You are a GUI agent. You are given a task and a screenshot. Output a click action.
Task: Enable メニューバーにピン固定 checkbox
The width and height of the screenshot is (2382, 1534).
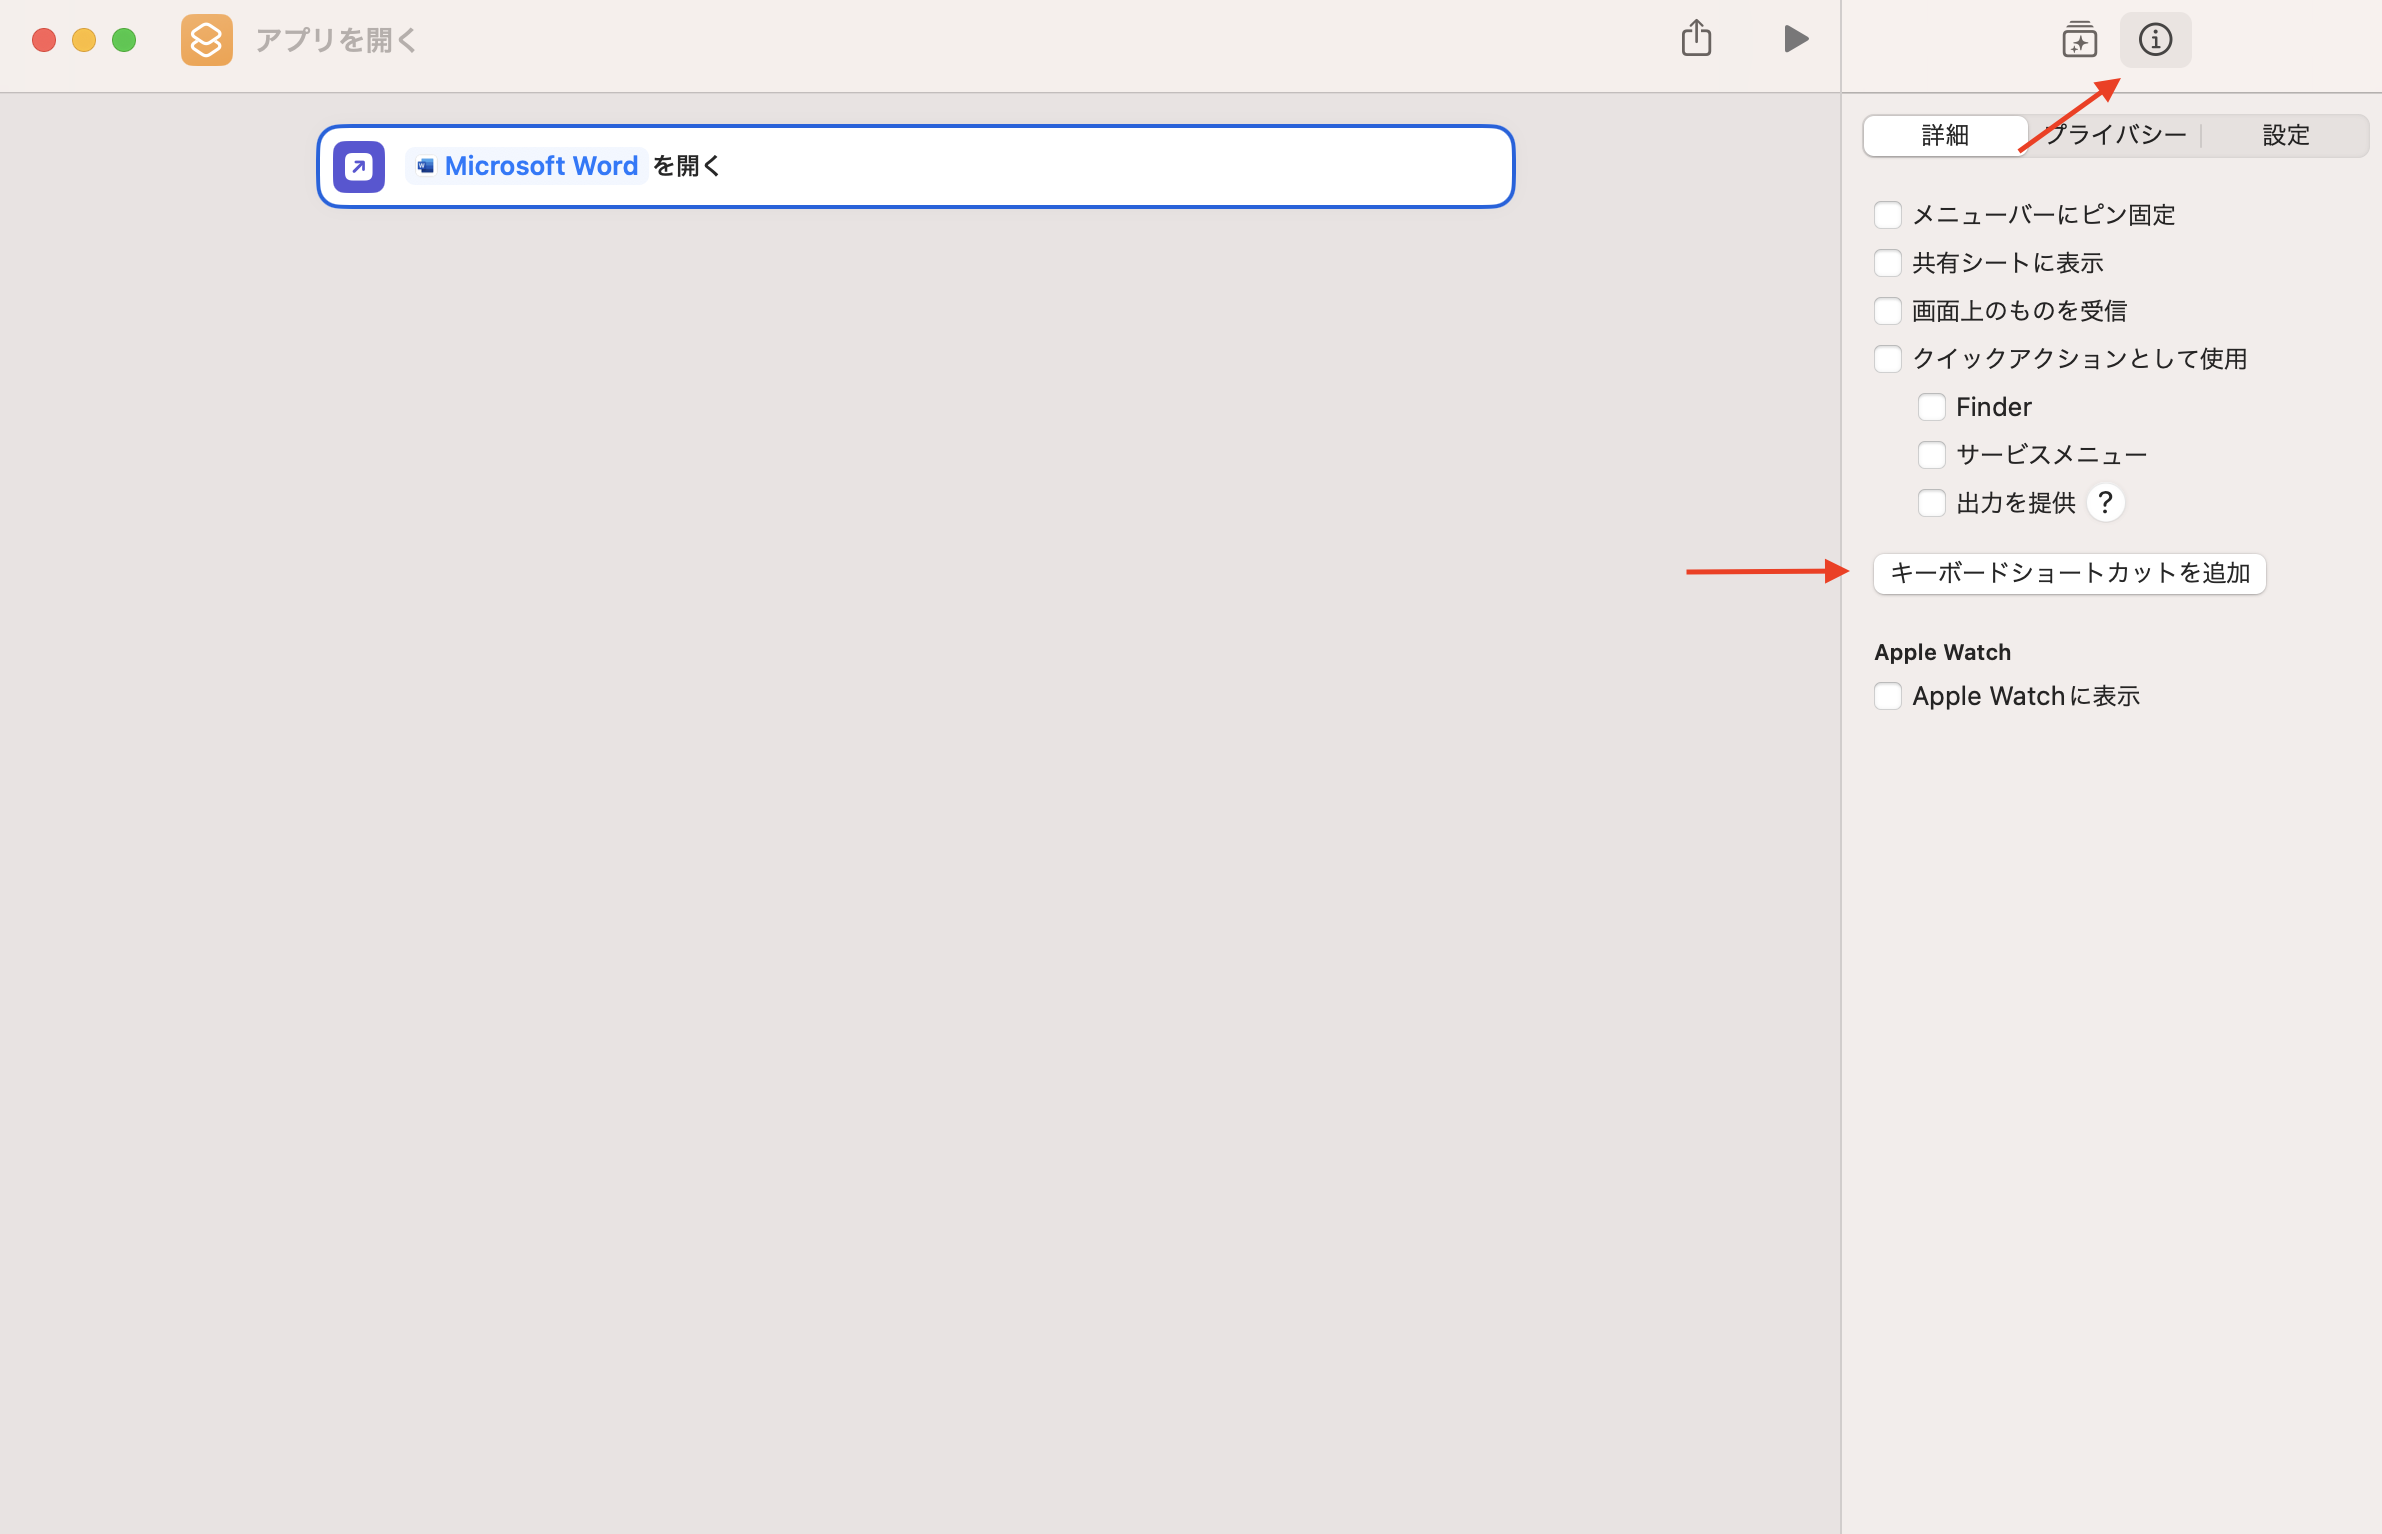point(1887,215)
